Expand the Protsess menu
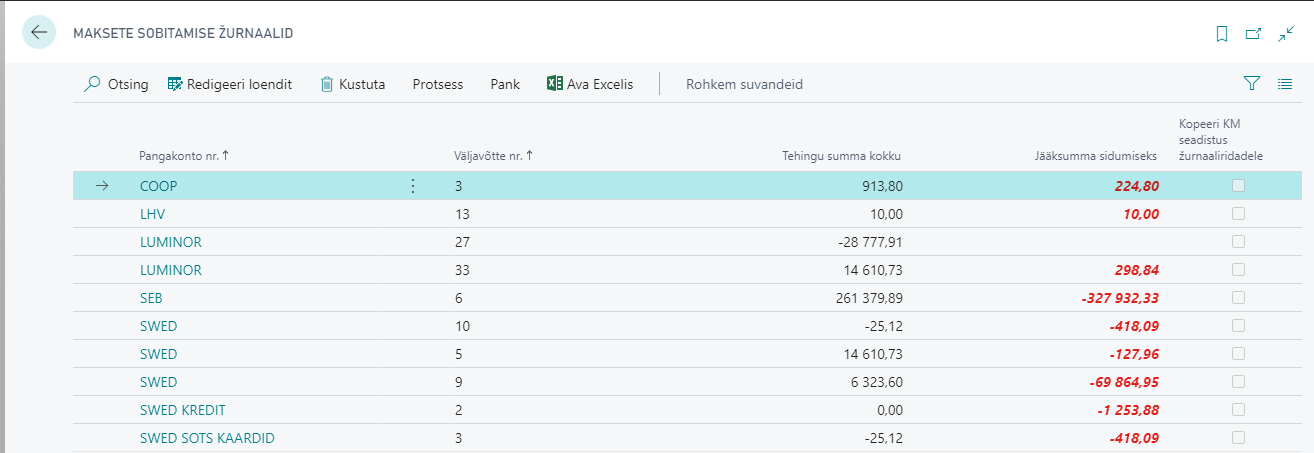1314x453 pixels. [438, 84]
